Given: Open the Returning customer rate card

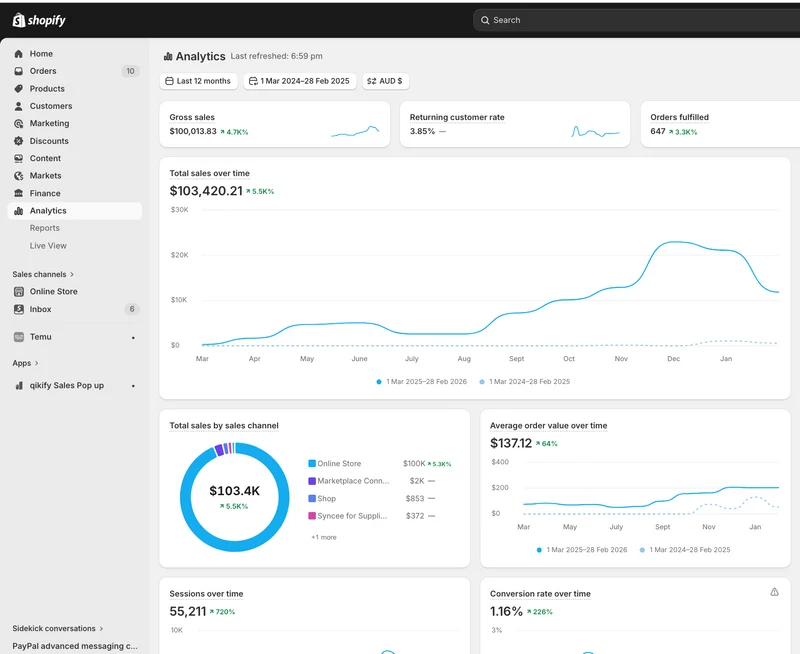Looking at the screenshot, I should [x=515, y=124].
